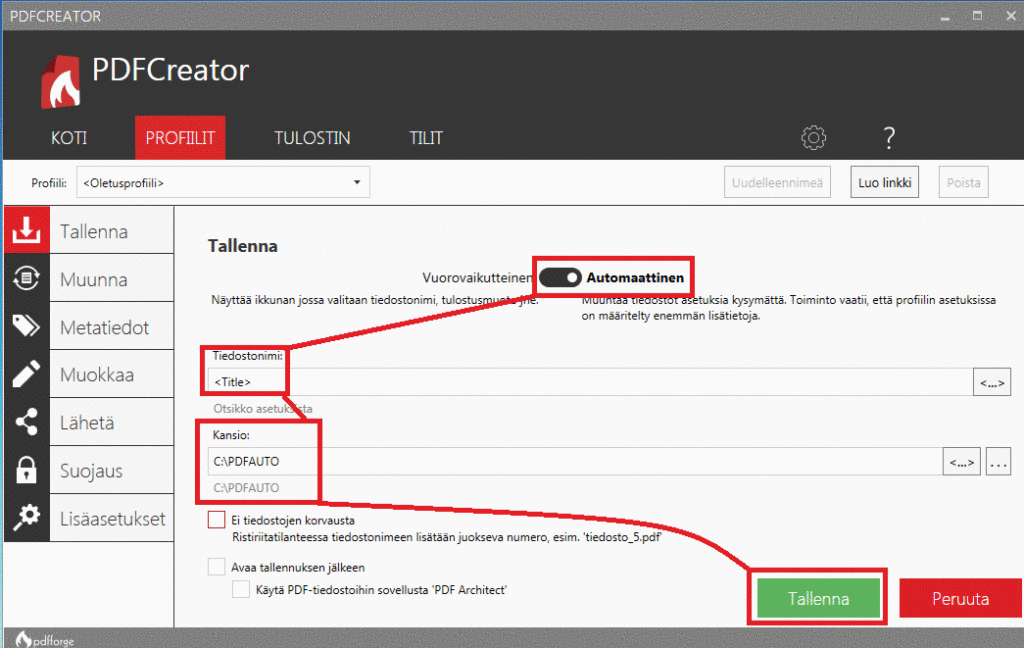
Task: Open the TILIT tab
Action: 426,138
